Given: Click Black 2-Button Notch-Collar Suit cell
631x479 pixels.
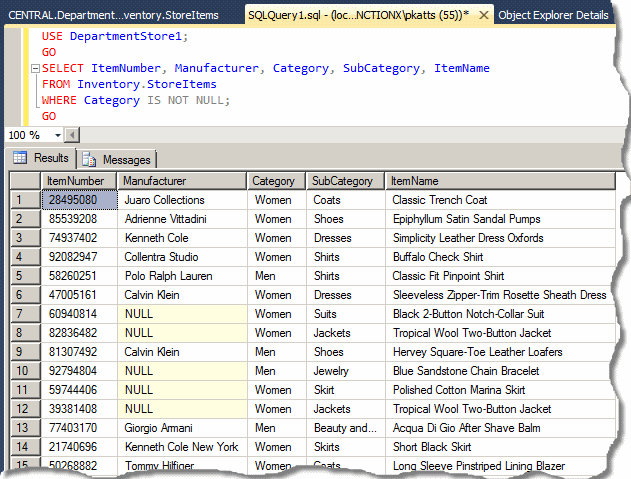Looking at the screenshot, I should click(x=500, y=314).
